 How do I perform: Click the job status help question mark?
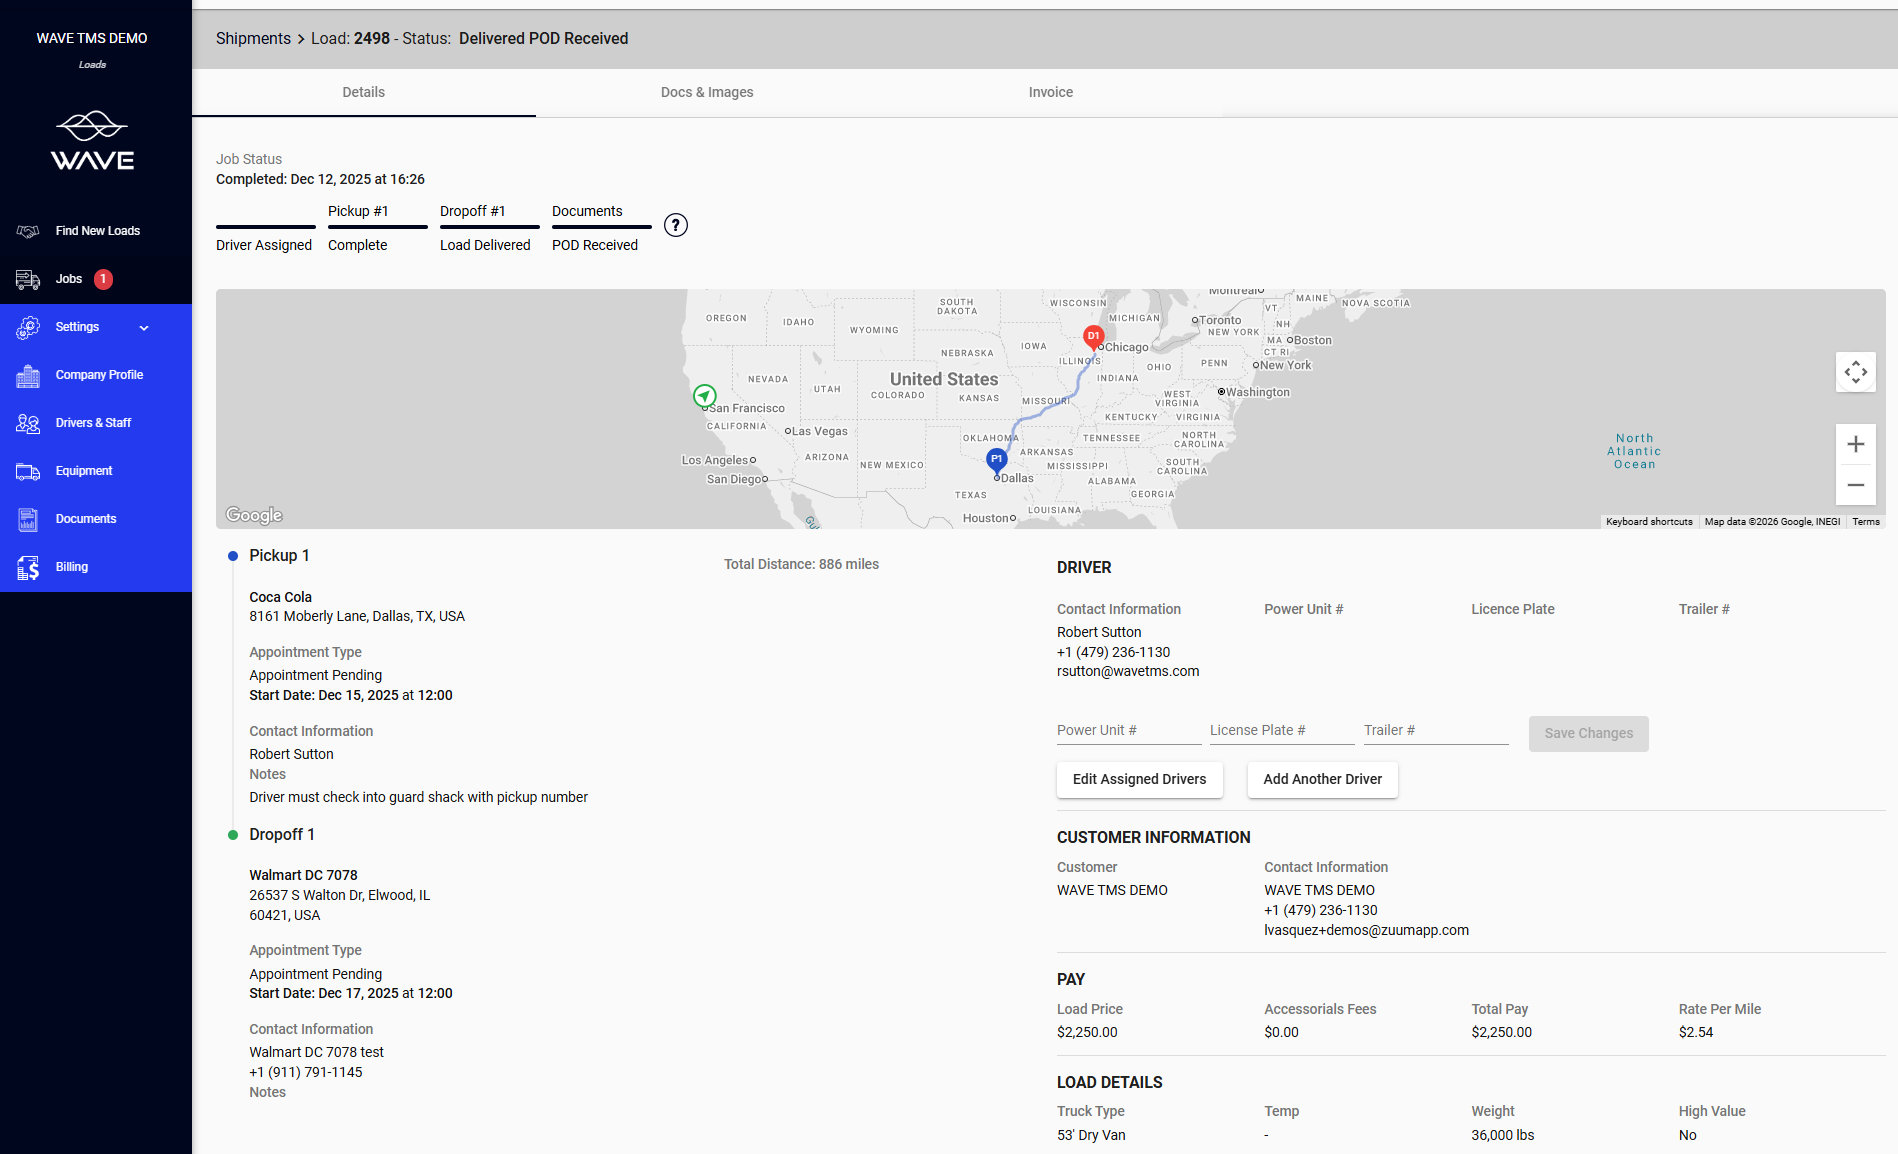coord(676,225)
